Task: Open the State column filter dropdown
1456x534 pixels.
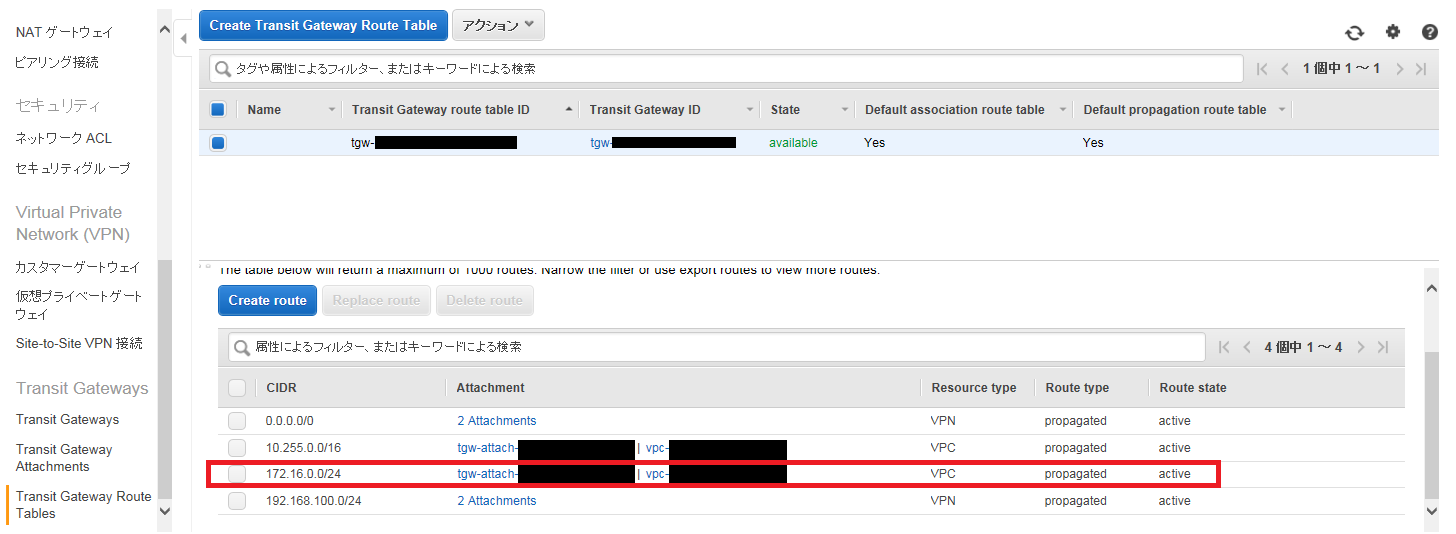Action: [845, 110]
